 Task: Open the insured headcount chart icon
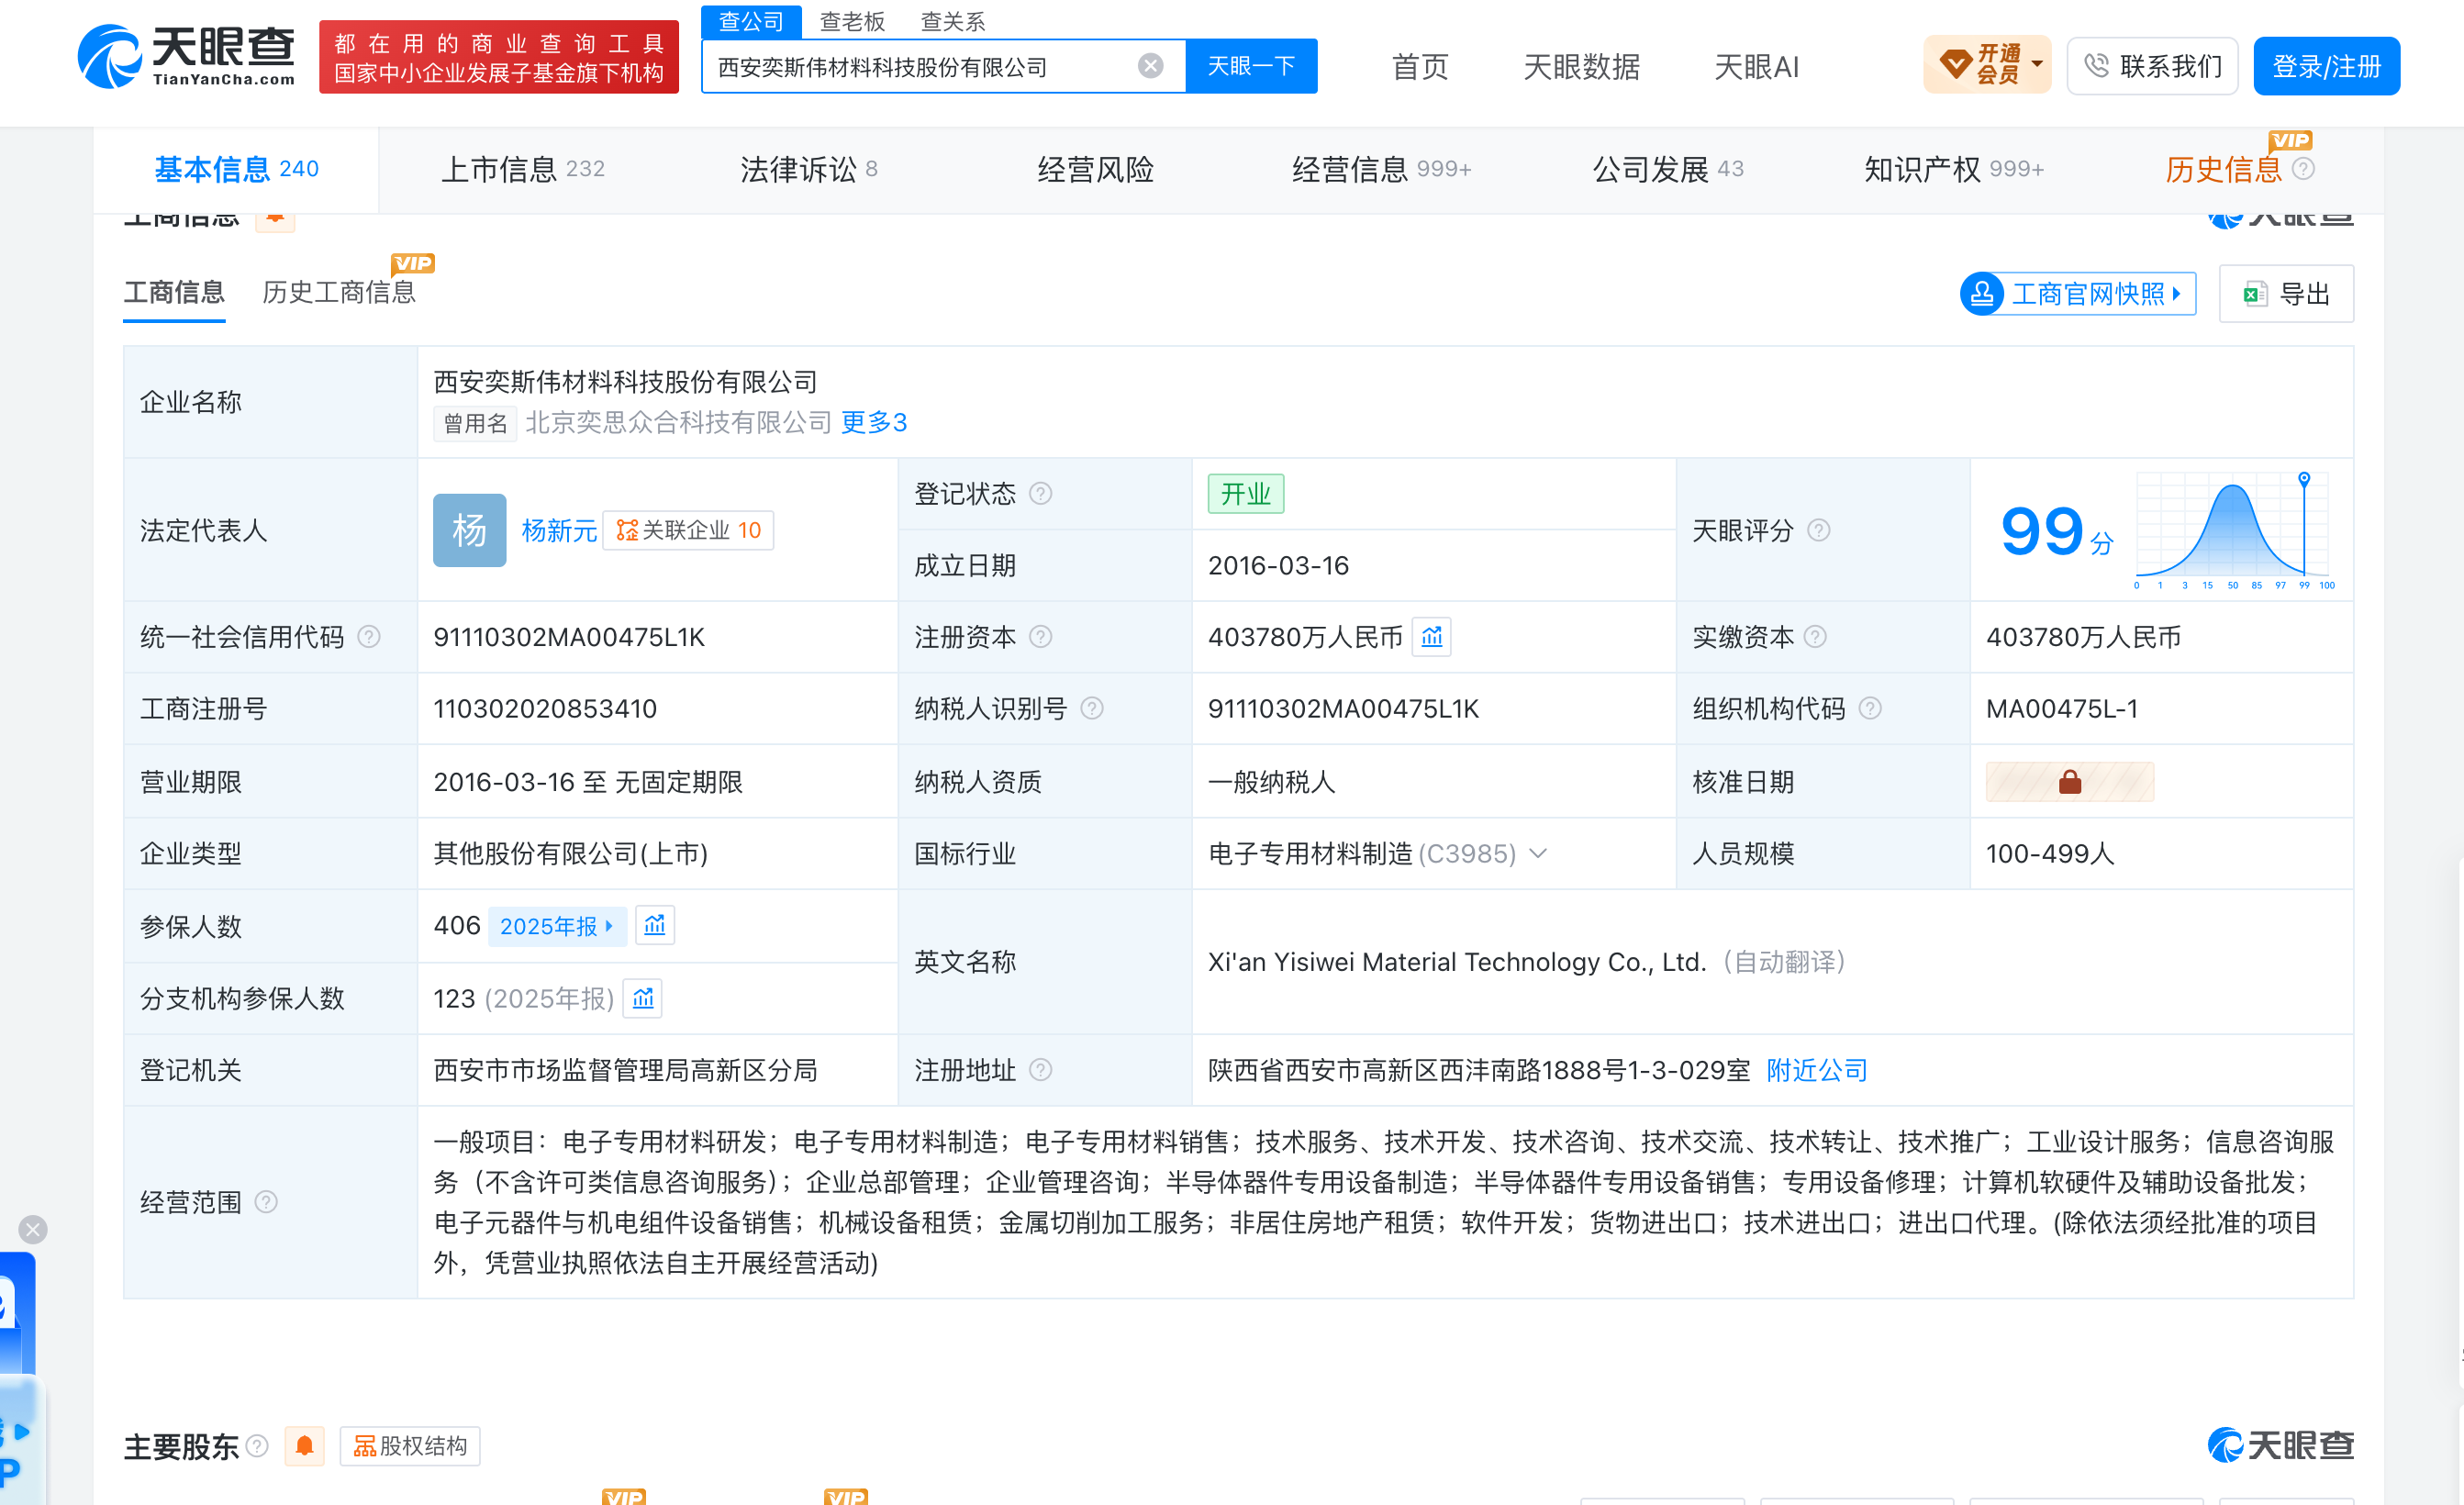(x=655, y=925)
